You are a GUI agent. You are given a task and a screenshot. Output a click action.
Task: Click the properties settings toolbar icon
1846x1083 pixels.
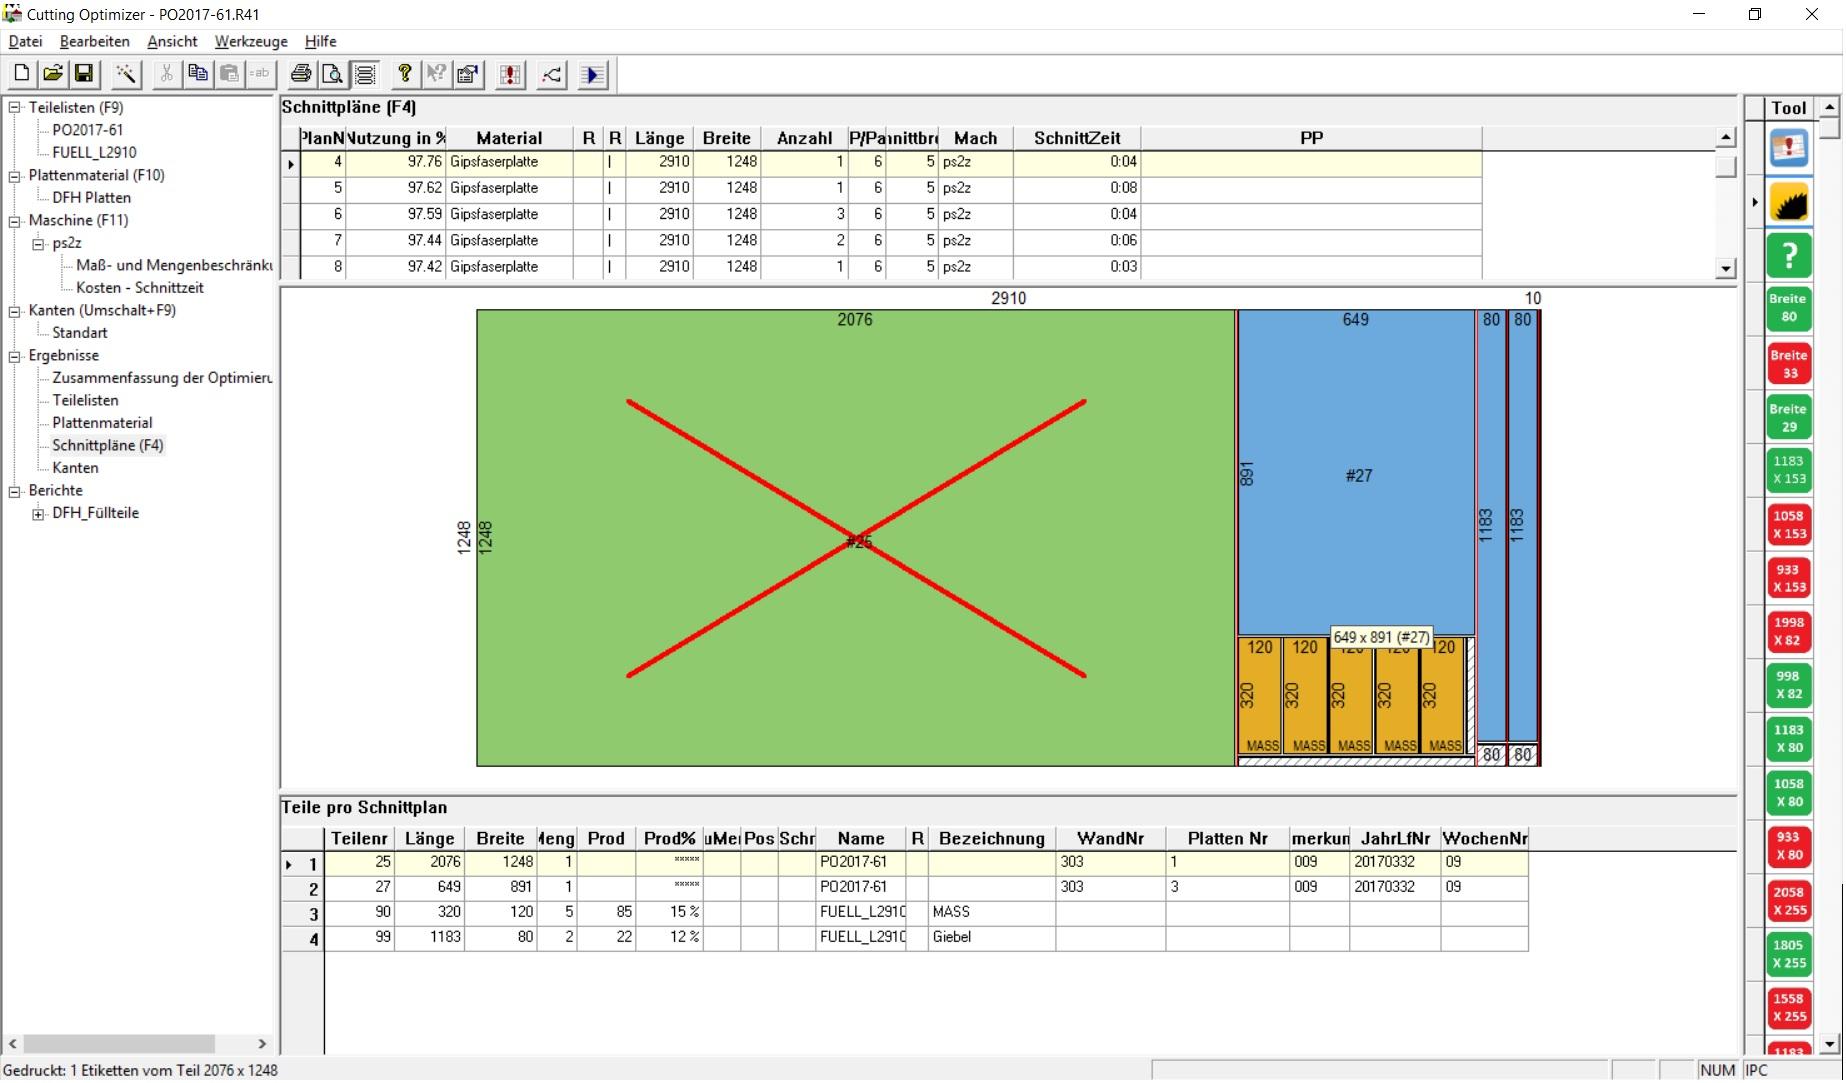[x=467, y=74]
